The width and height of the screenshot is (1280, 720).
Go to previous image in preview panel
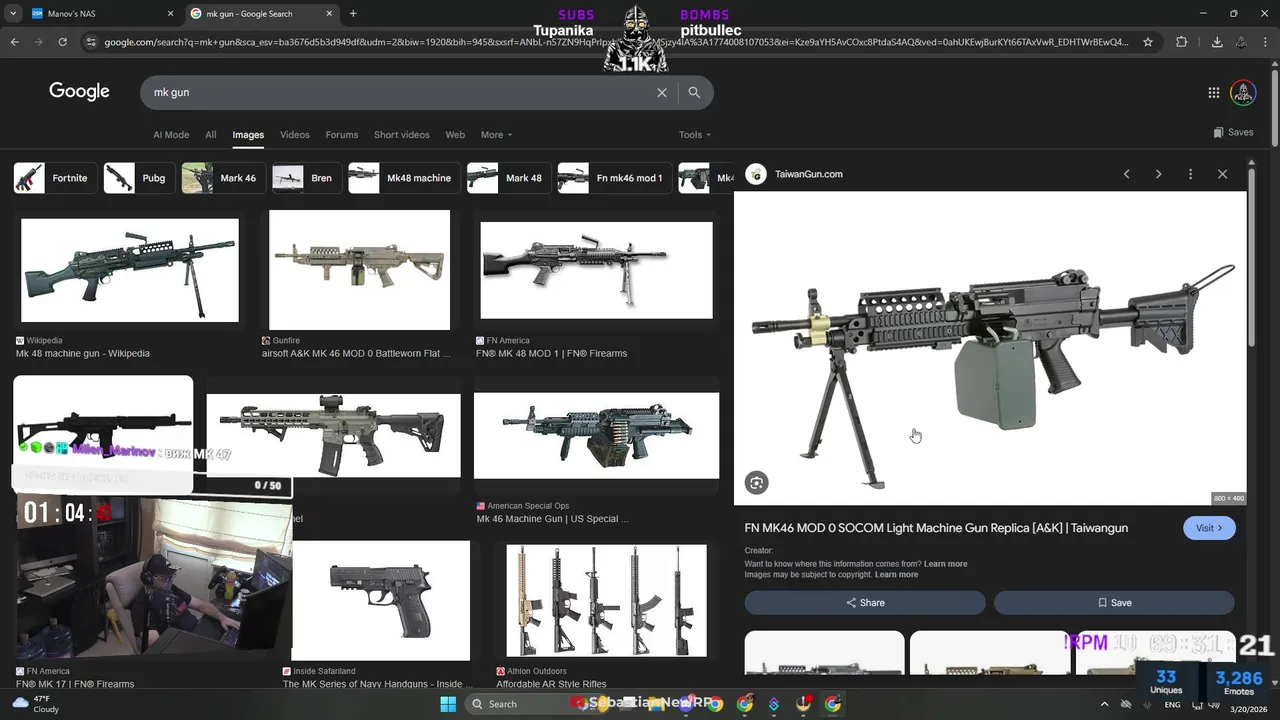pyautogui.click(x=1126, y=174)
